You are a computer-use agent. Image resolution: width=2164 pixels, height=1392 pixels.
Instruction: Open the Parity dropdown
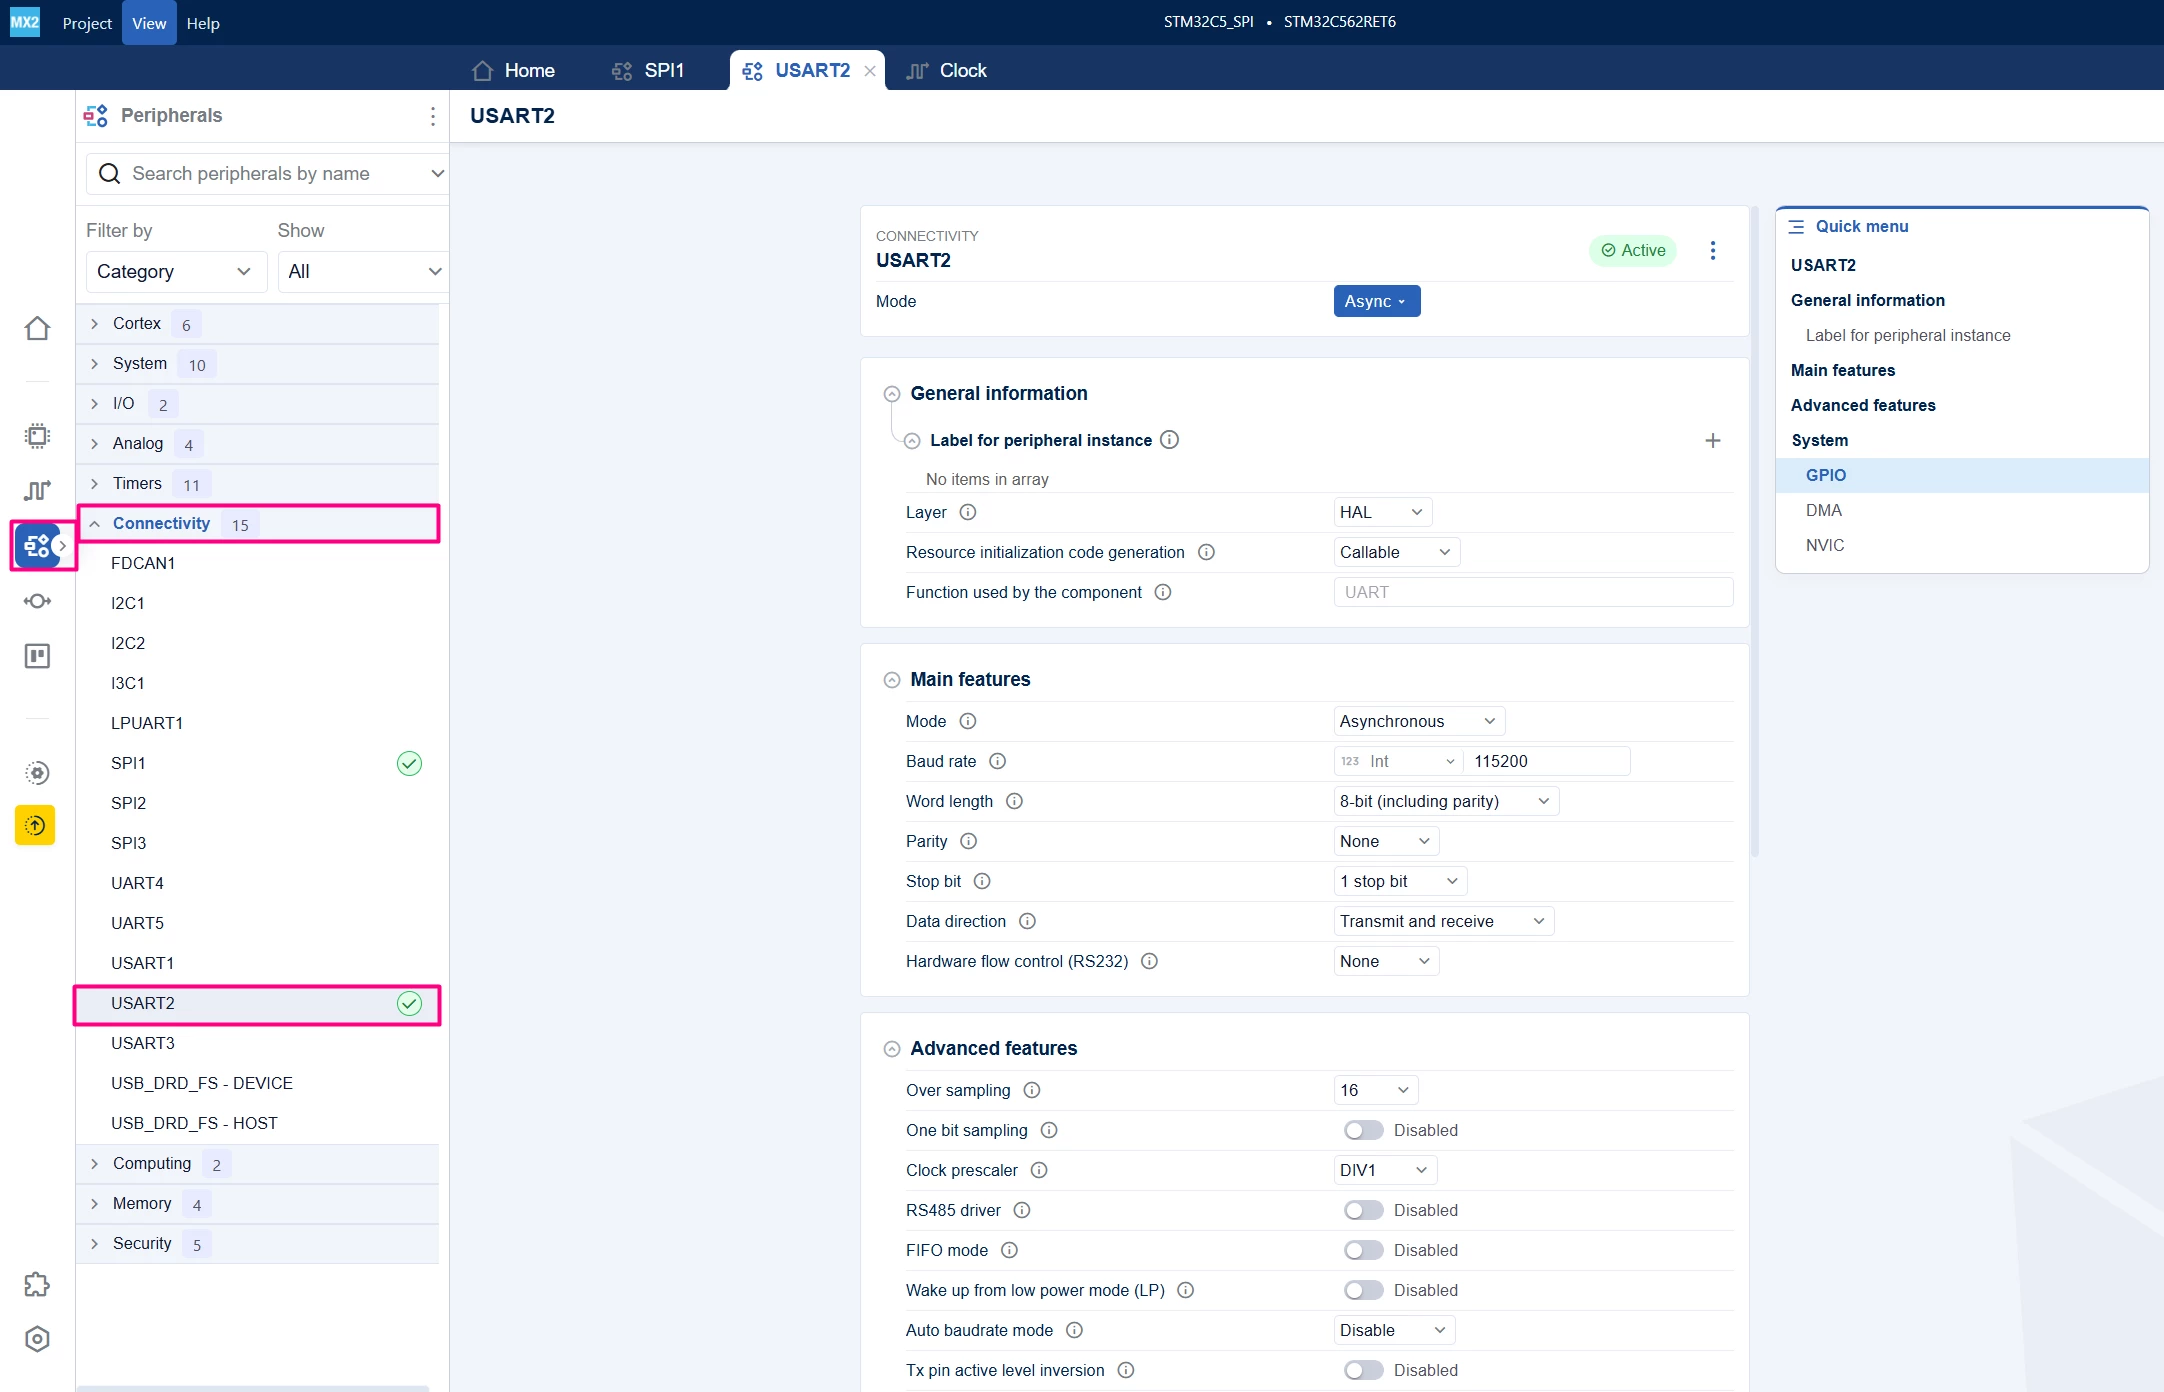(x=1386, y=841)
